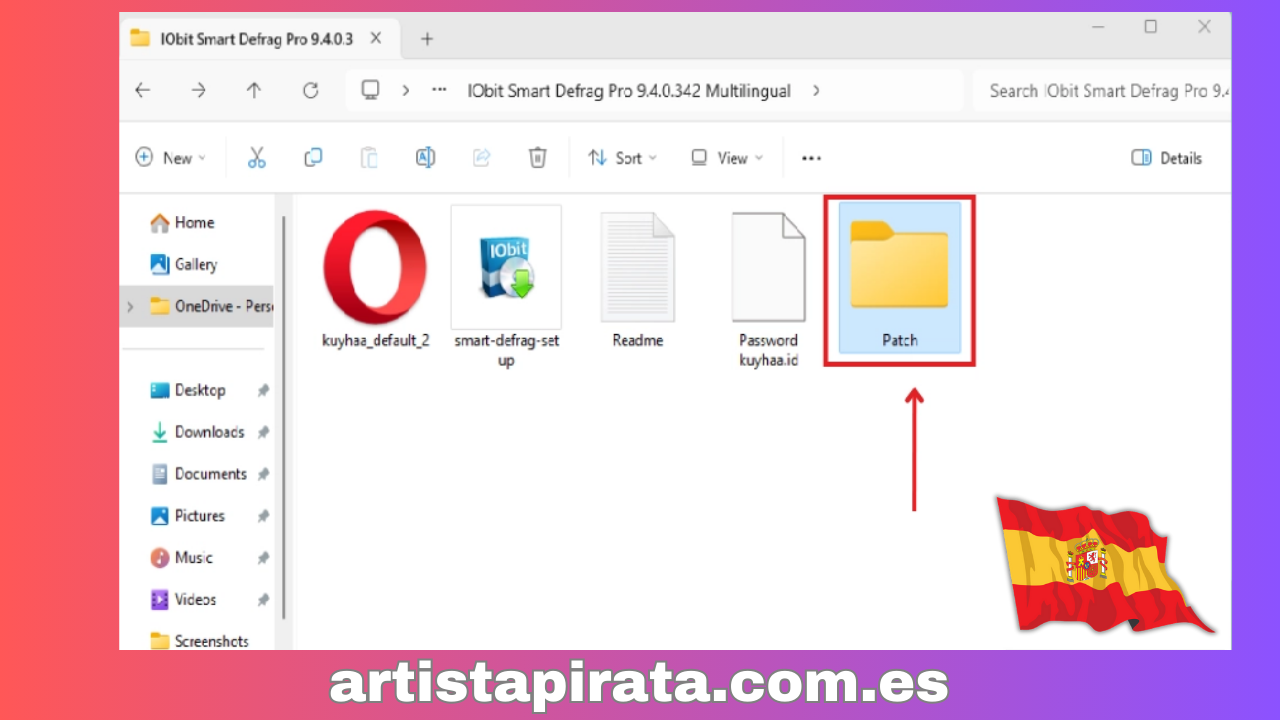Click the Cut scissors icon
Viewport: 1280px width, 720px height.
(257, 158)
